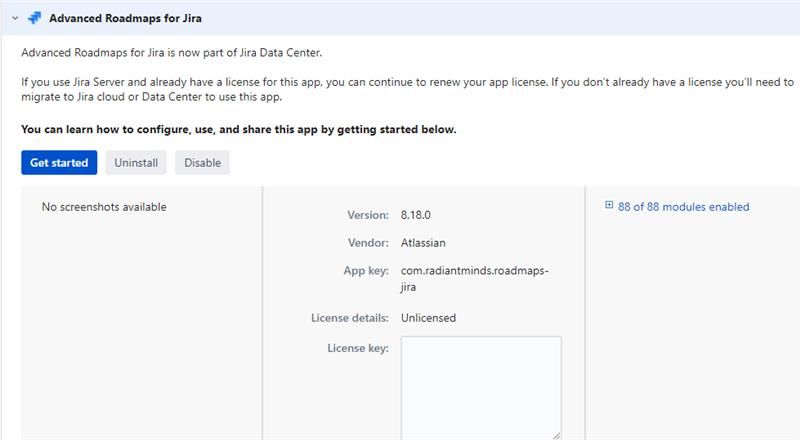Click the Unlicensed license details value

coord(428,317)
